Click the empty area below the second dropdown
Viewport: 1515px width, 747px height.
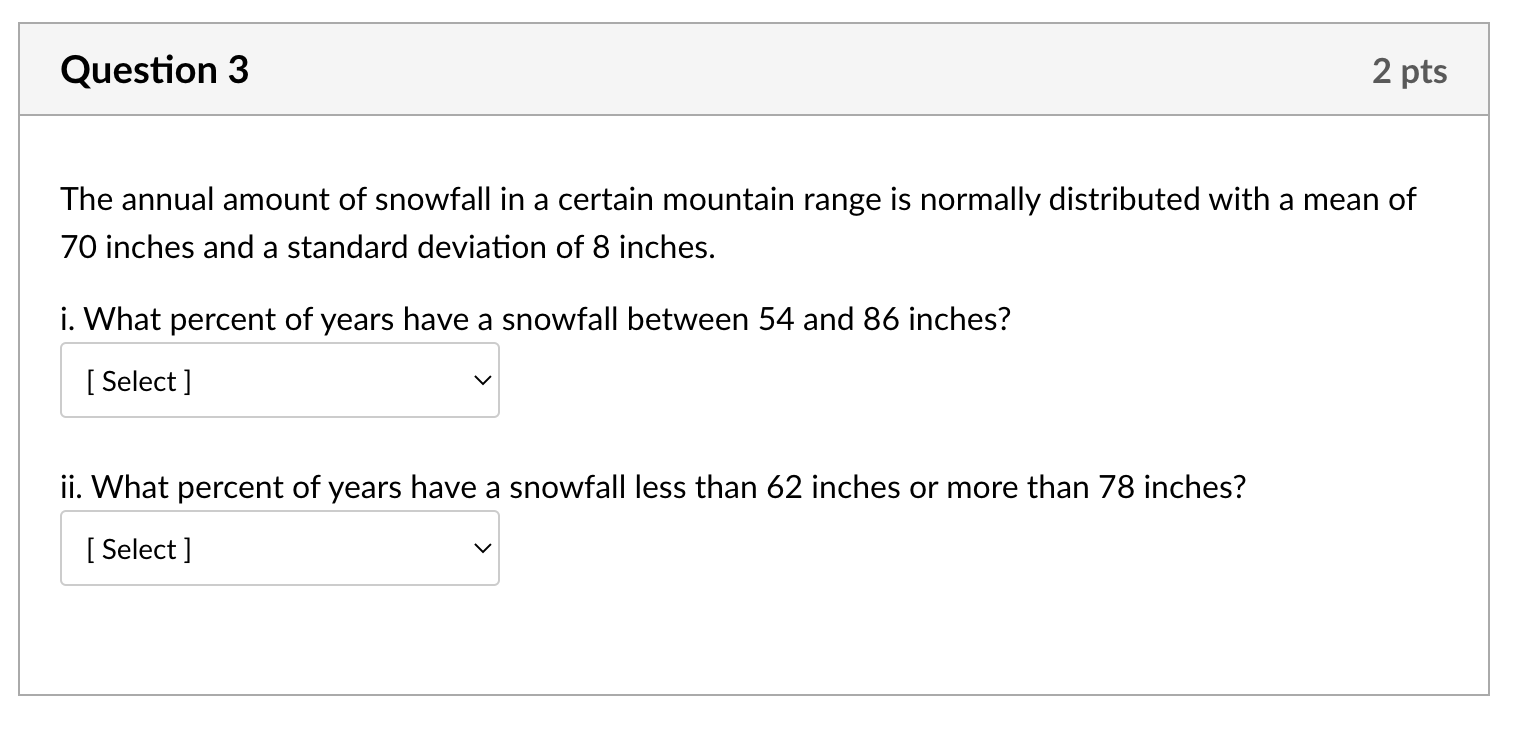point(754,640)
